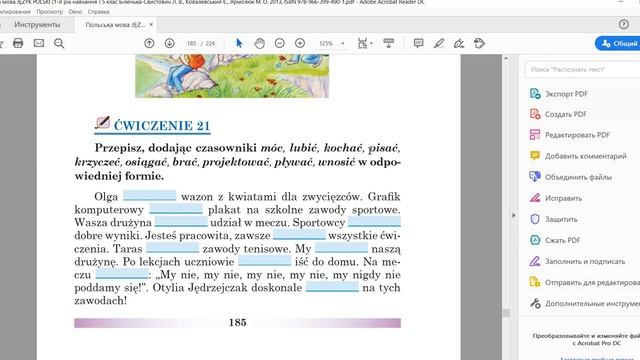Open the Справка menu
The height and width of the screenshot is (360, 640).
coord(98,12)
